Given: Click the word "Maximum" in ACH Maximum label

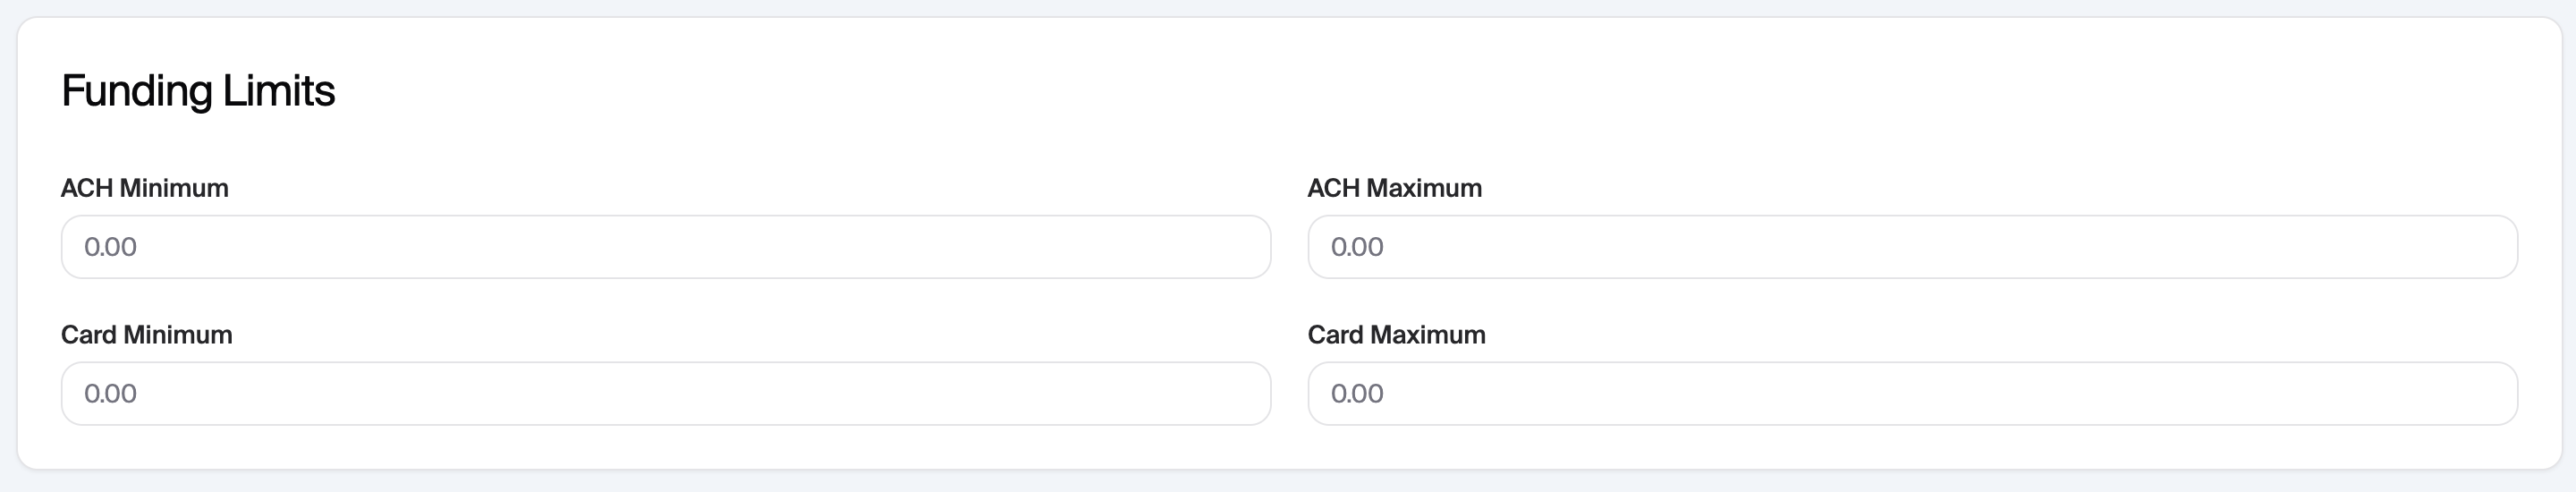Looking at the screenshot, I should [1424, 188].
